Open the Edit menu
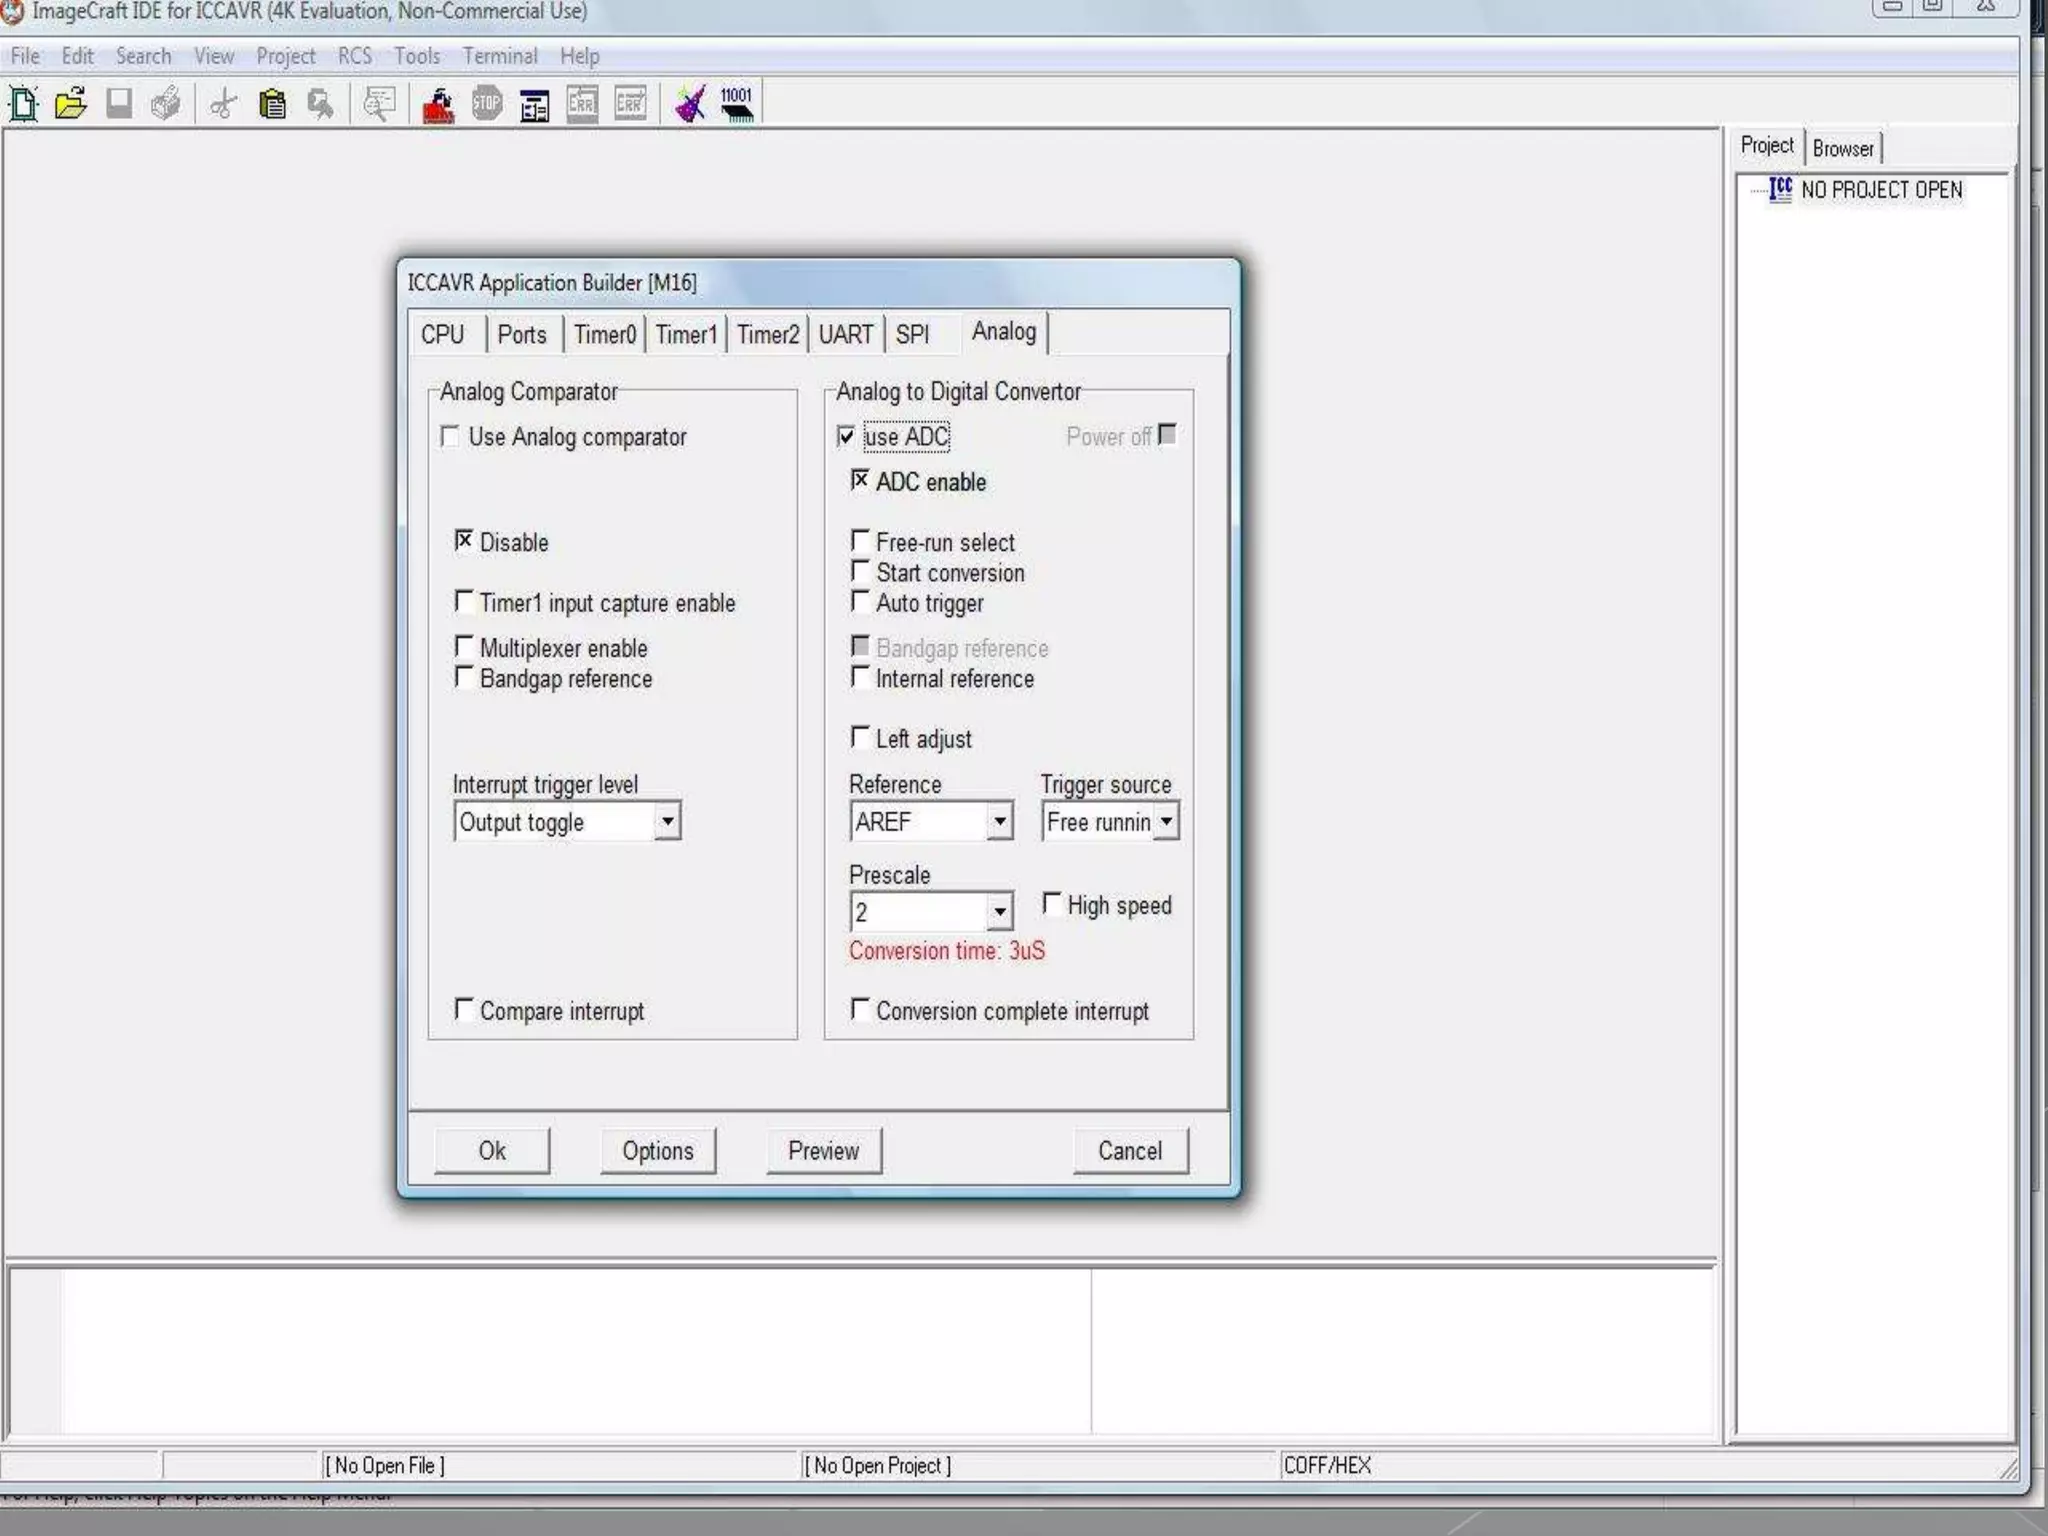The width and height of the screenshot is (2048, 1536). coord(77,56)
